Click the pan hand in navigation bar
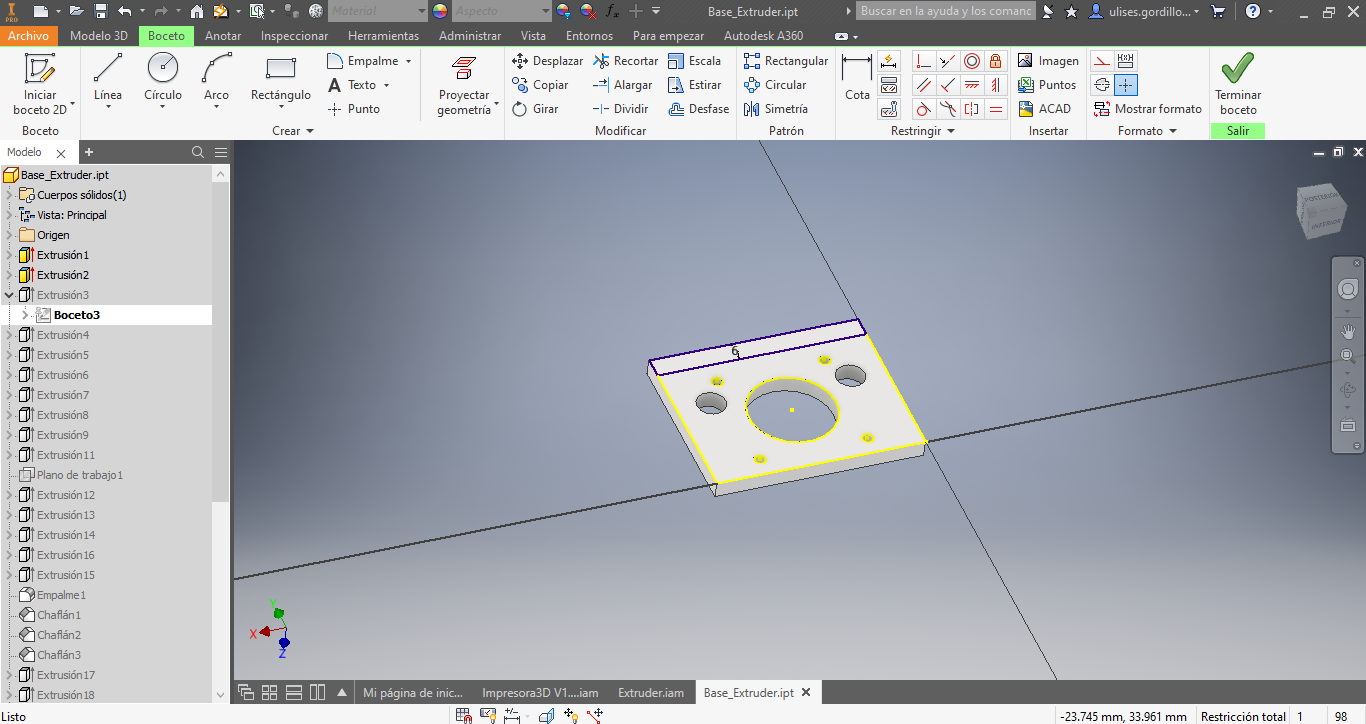 [x=1348, y=331]
